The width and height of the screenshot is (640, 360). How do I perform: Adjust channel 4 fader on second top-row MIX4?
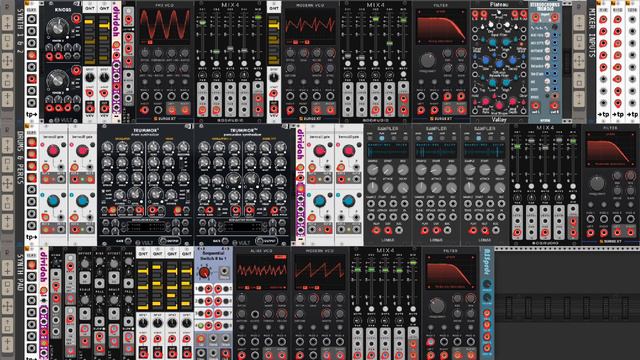(x=389, y=43)
